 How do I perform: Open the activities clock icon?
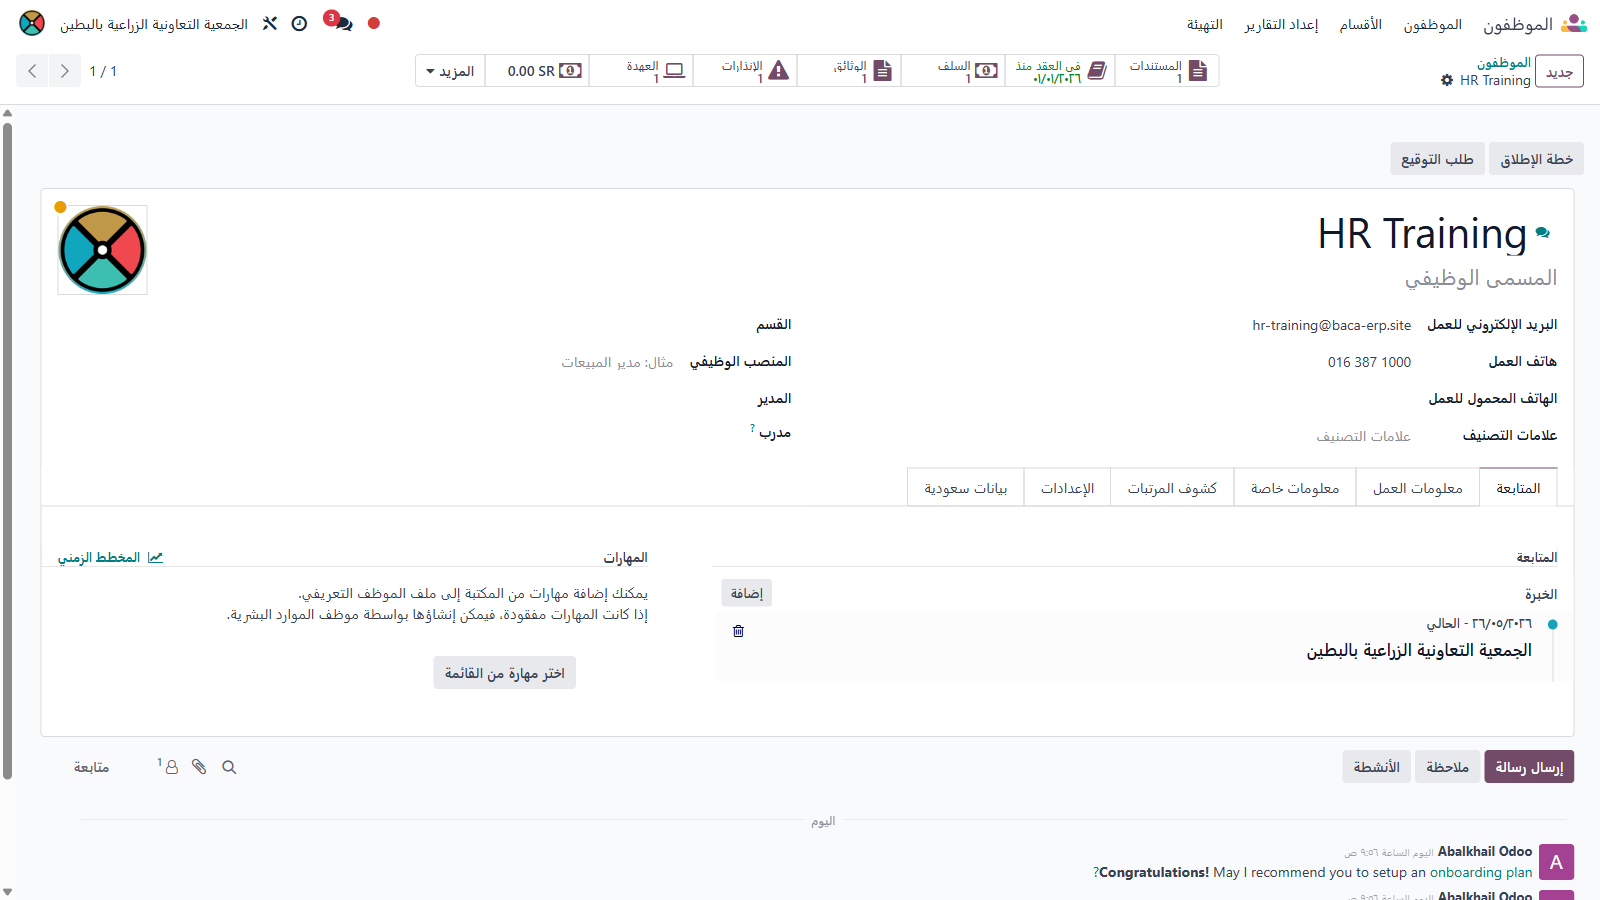pyautogui.click(x=299, y=23)
